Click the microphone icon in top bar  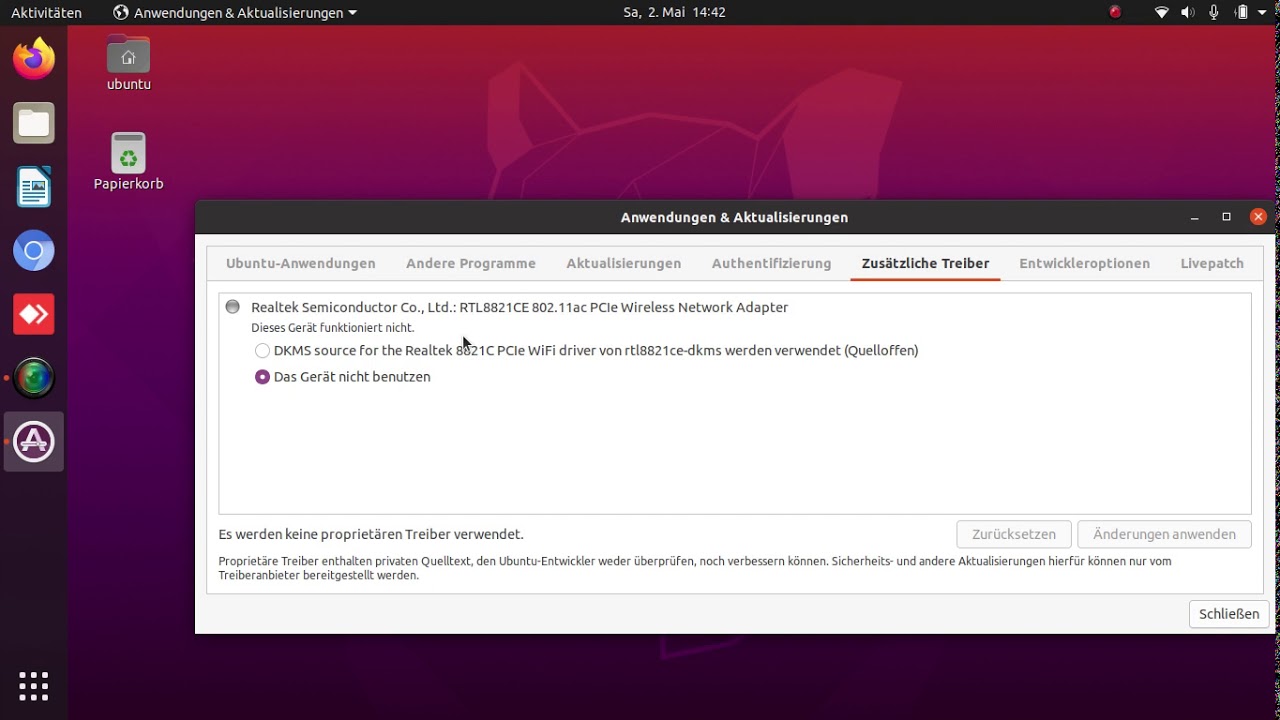tap(1214, 13)
